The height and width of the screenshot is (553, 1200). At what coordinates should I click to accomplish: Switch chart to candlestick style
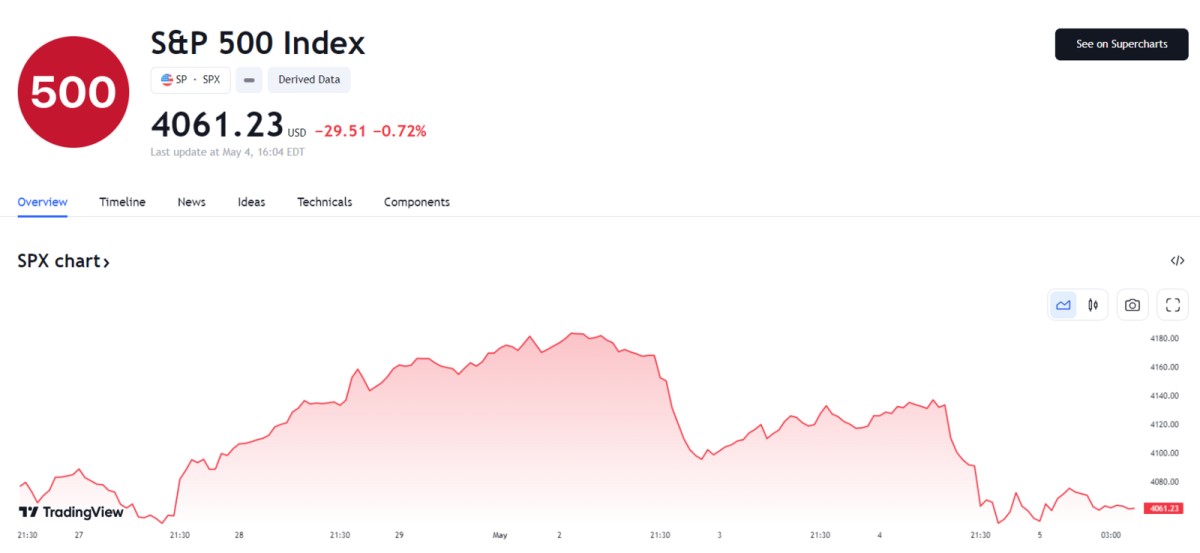click(1093, 305)
